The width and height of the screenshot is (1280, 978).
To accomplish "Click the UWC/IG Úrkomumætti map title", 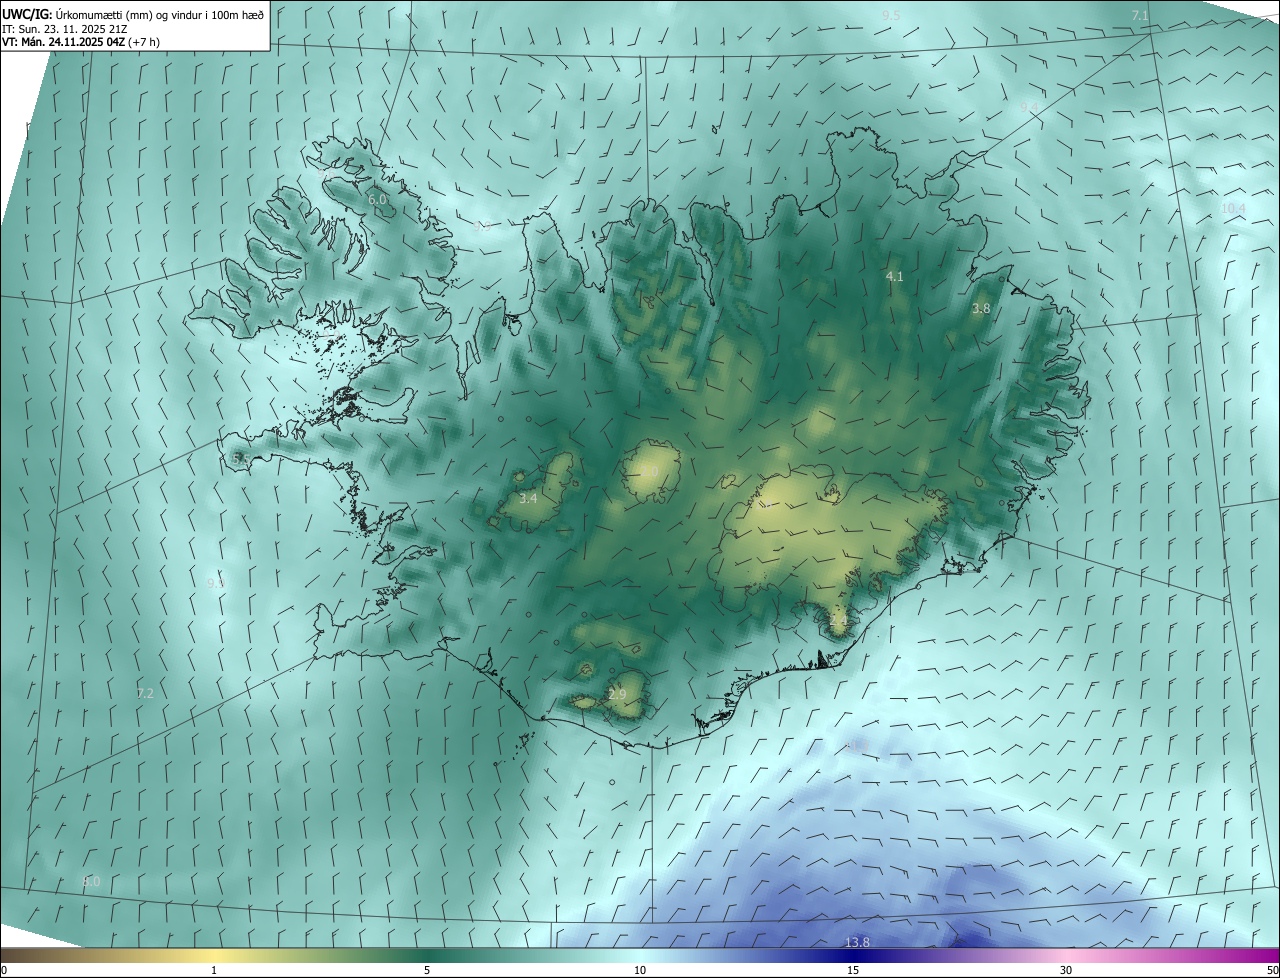I will pyautogui.click(x=133, y=14).
